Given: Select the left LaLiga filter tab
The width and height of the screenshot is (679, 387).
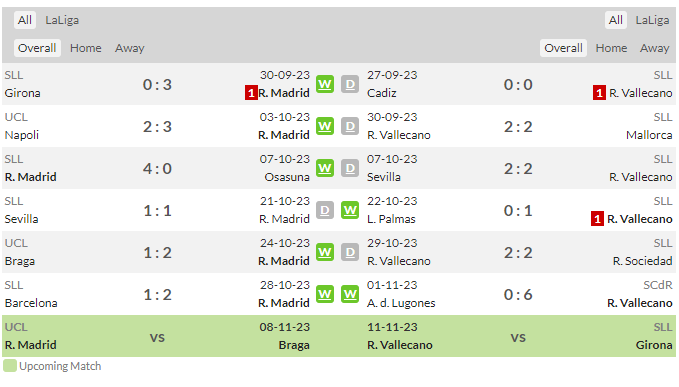Looking at the screenshot, I should coord(62,20).
